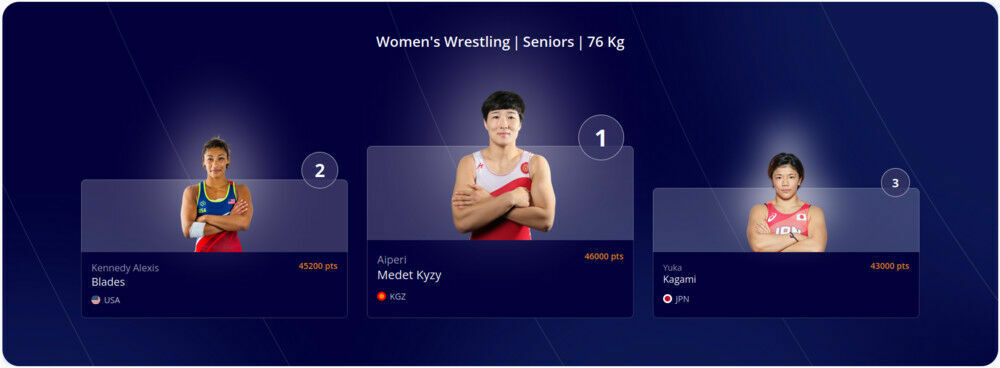The height and width of the screenshot is (368, 1000).
Task: Click the 45200 pts score
Action: pyautogui.click(x=318, y=266)
